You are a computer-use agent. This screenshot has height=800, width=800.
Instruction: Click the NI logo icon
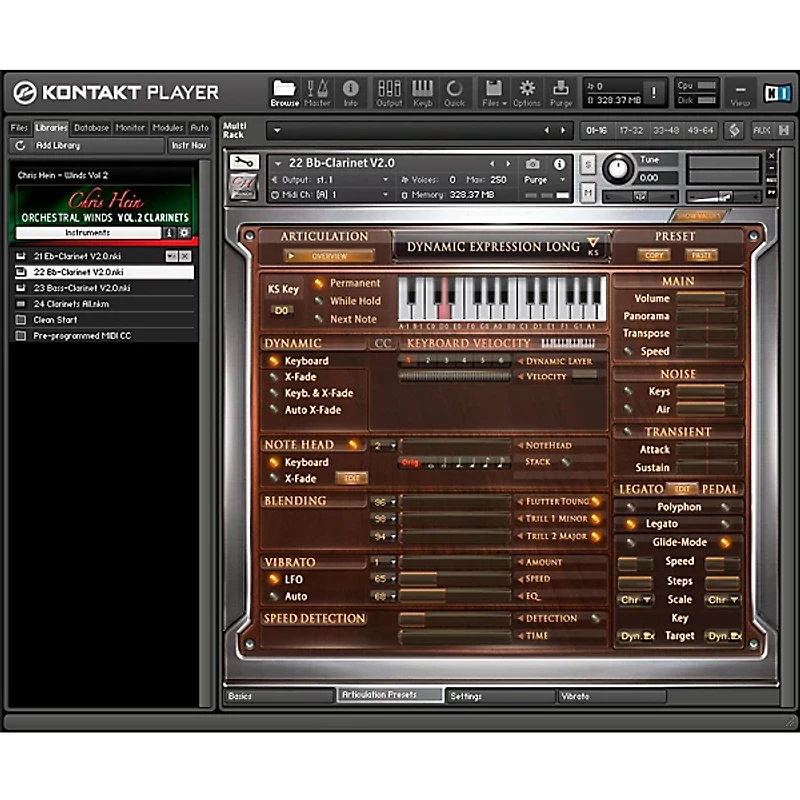[777, 93]
